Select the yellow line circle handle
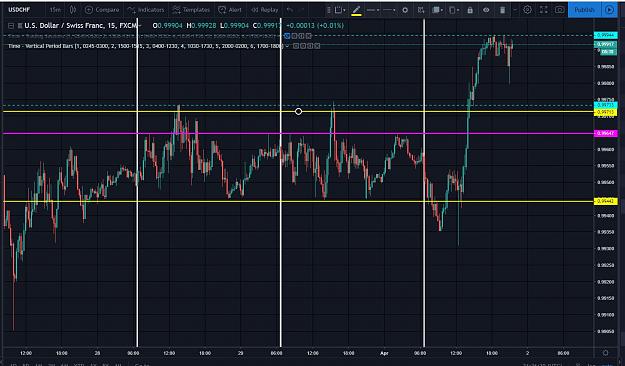 click(x=298, y=112)
